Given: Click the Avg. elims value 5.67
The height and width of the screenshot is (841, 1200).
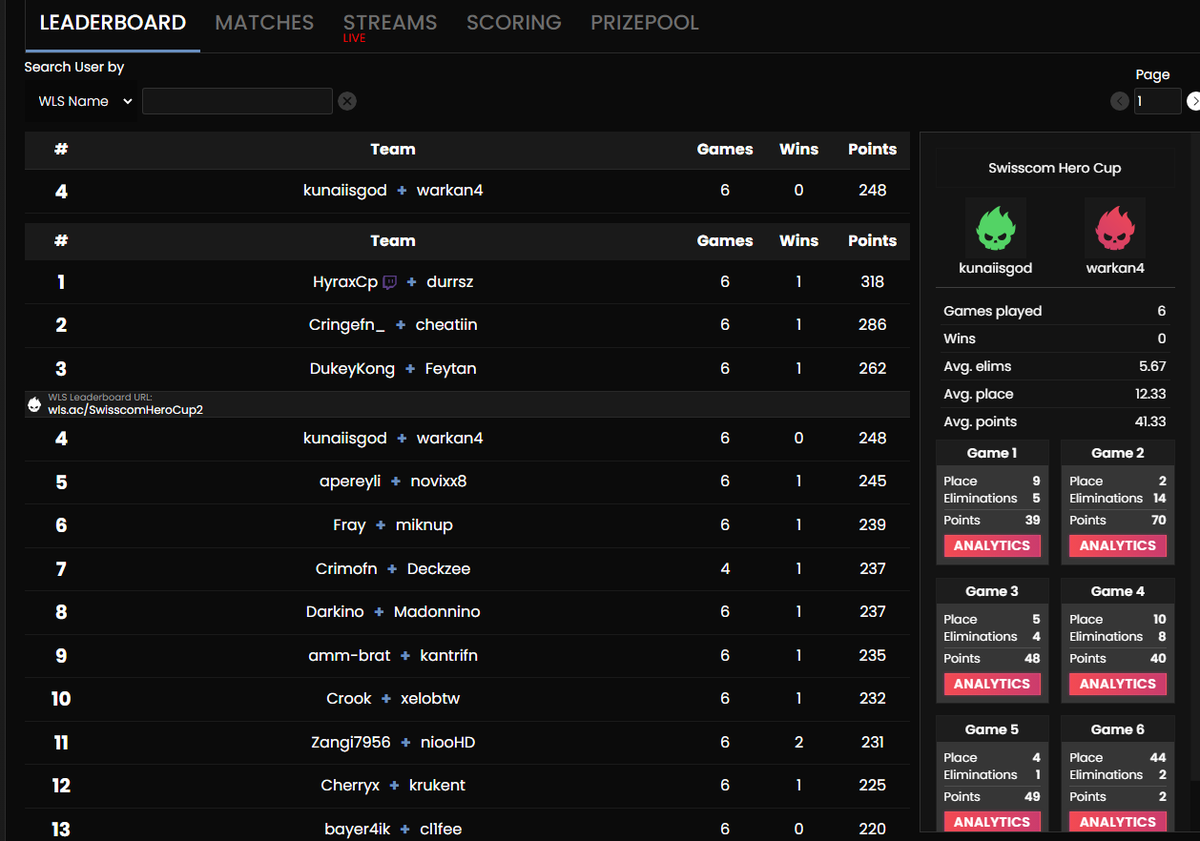Looking at the screenshot, I should click(x=1152, y=366).
